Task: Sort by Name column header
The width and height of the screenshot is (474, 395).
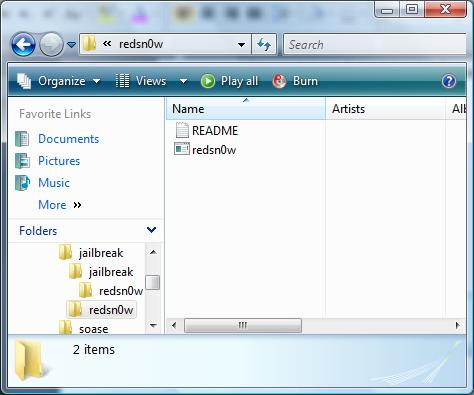Action: point(246,109)
